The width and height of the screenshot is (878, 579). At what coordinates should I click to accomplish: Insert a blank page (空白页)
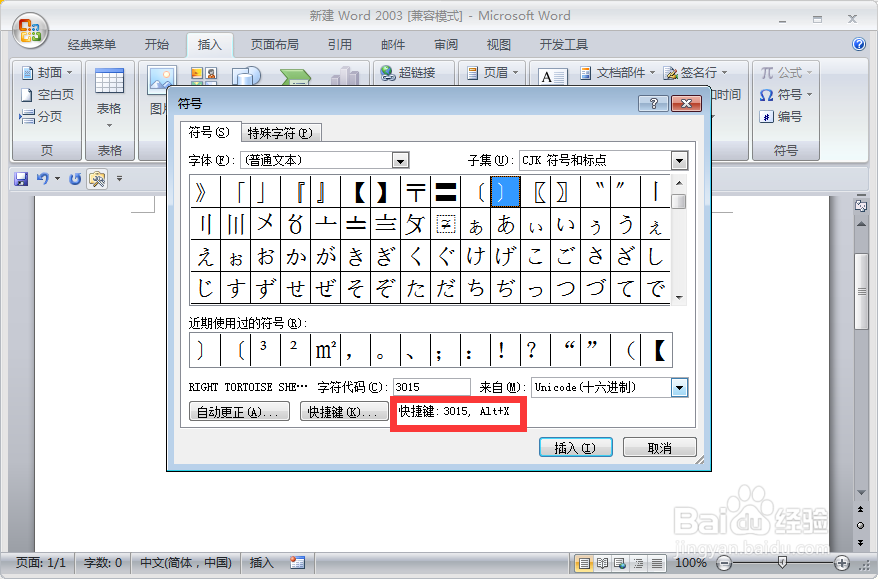click(47, 95)
